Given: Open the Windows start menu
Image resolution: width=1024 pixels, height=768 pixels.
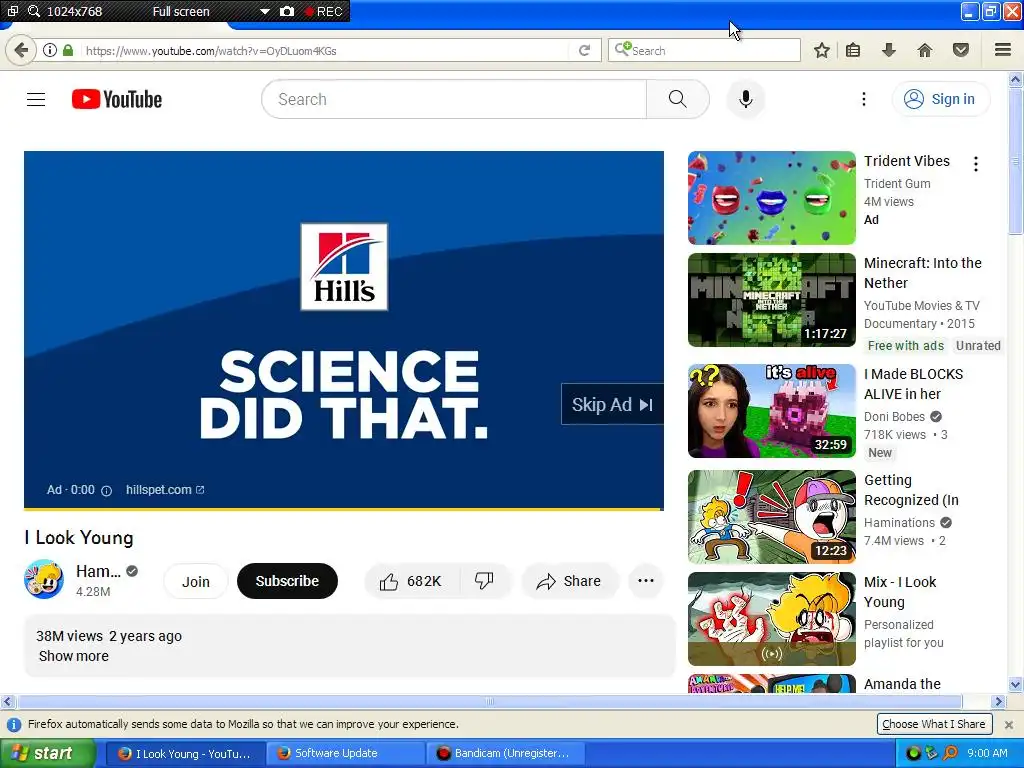Looking at the screenshot, I should pyautogui.click(x=46, y=754).
